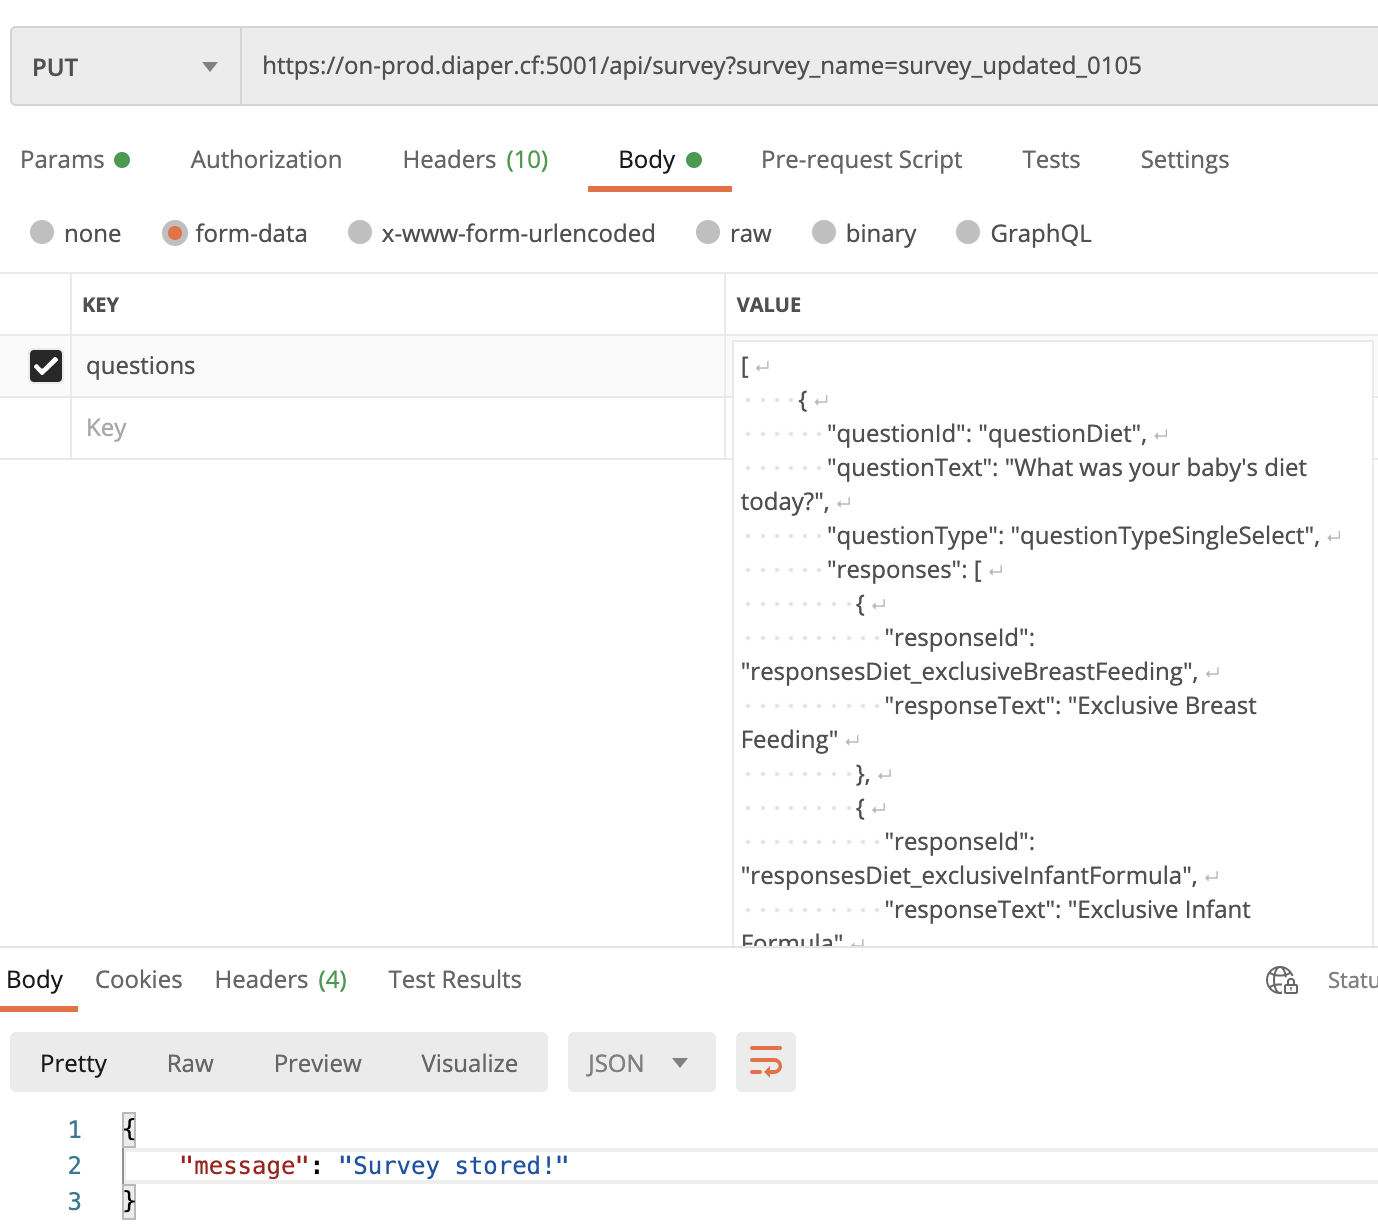Viewport: 1378px width, 1228px height.
Task: Switch to the Tests tab
Action: (x=1051, y=160)
